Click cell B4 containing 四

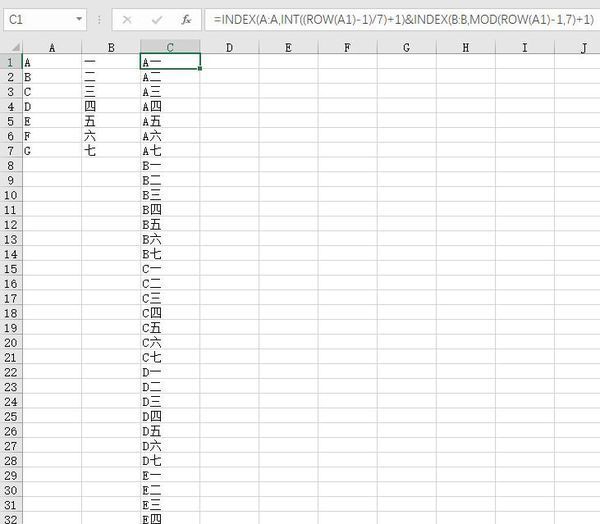click(x=111, y=106)
